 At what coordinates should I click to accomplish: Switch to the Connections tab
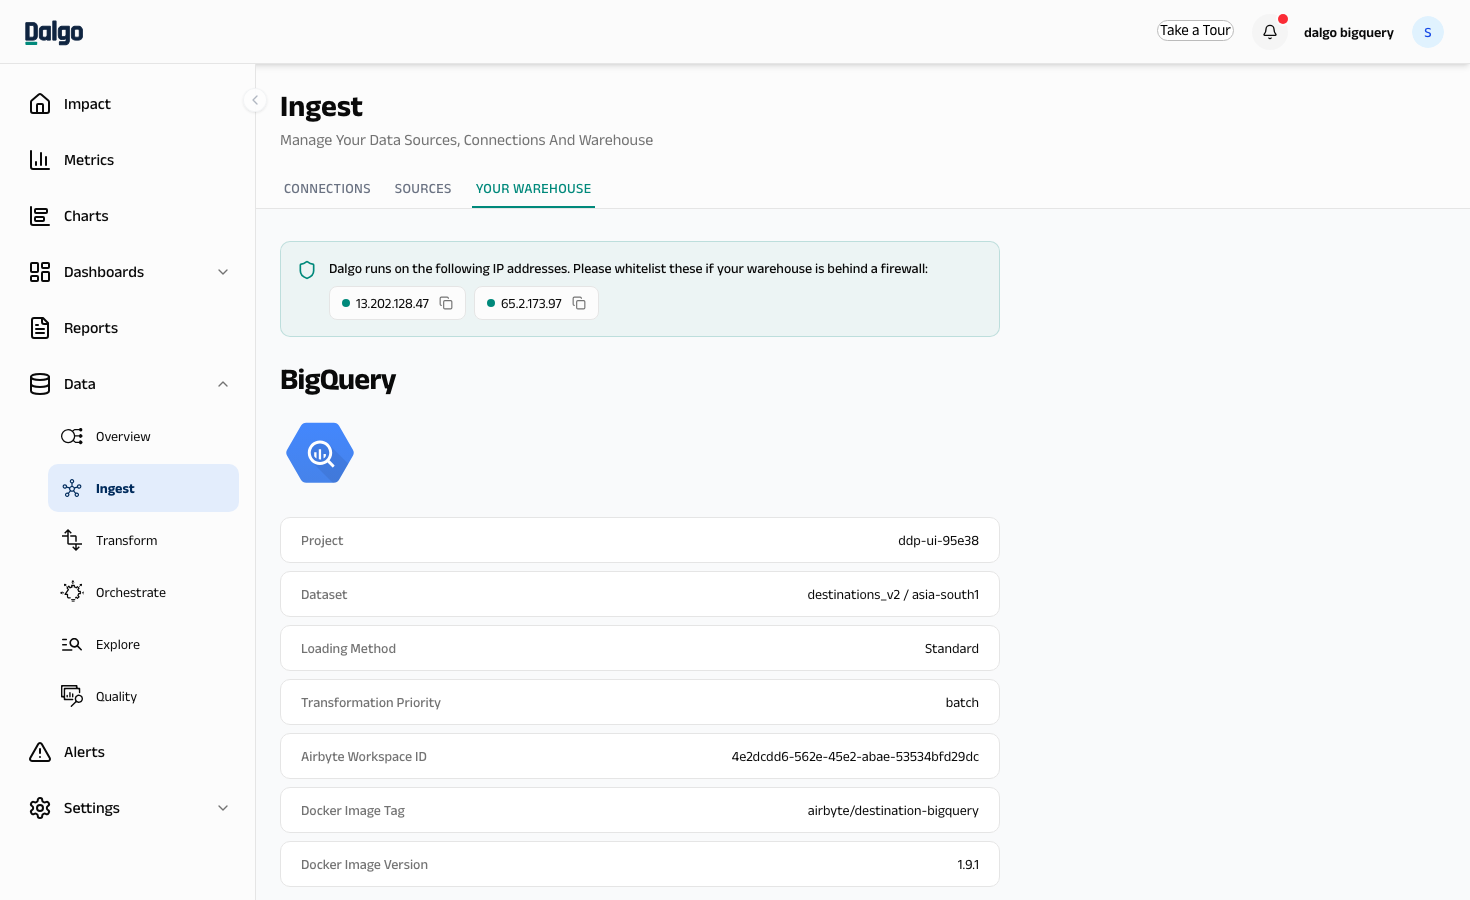pos(327,189)
